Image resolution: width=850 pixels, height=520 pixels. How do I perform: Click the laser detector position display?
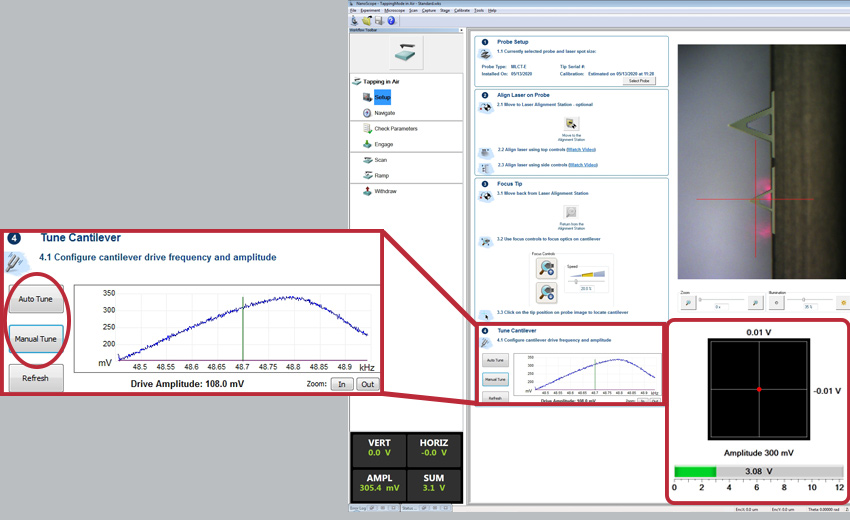tap(759, 389)
